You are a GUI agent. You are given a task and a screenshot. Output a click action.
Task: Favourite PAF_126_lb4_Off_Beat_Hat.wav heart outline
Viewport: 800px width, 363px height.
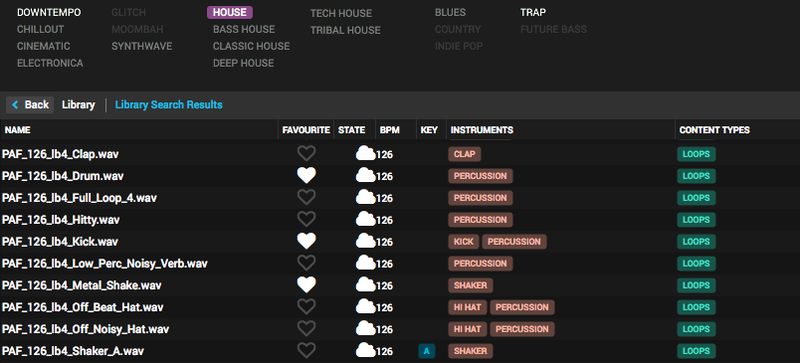pyautogui.click(x=306, y=307)
